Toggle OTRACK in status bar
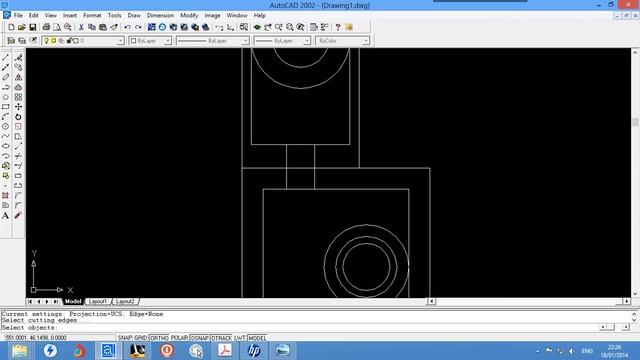The image size is (640, 360). pos(221,338)
